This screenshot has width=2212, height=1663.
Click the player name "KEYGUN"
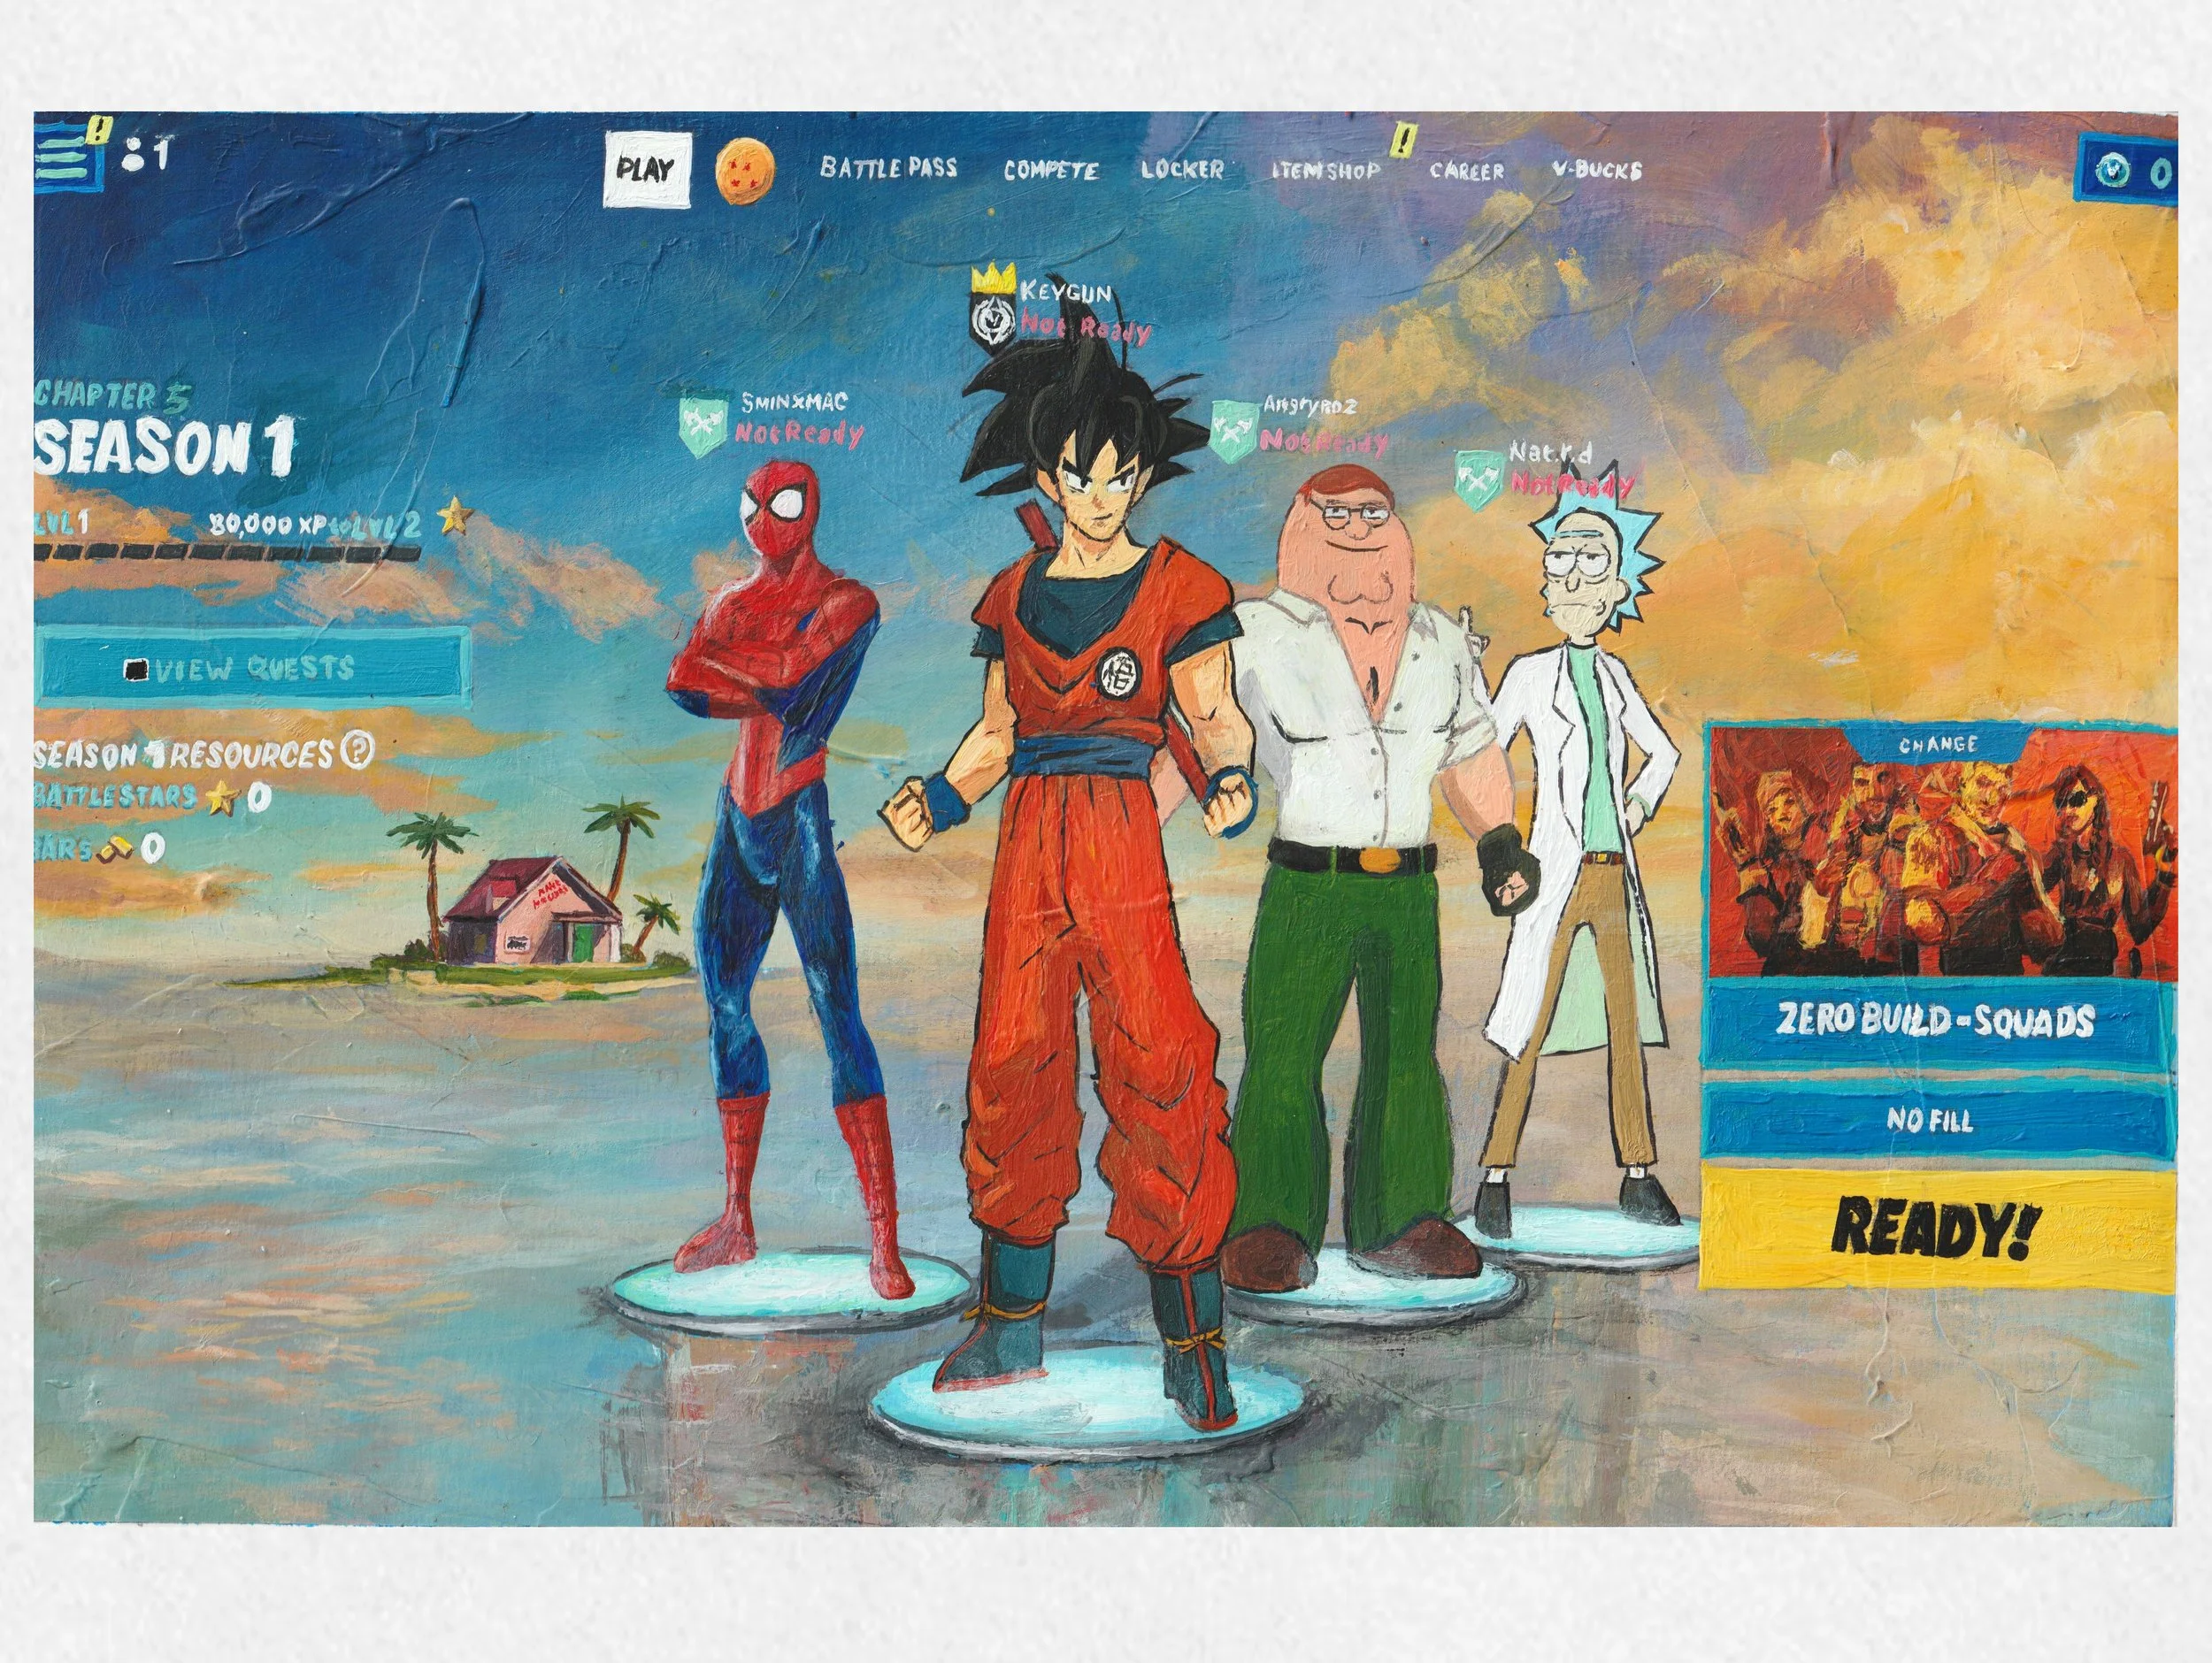click(1064, 292)
